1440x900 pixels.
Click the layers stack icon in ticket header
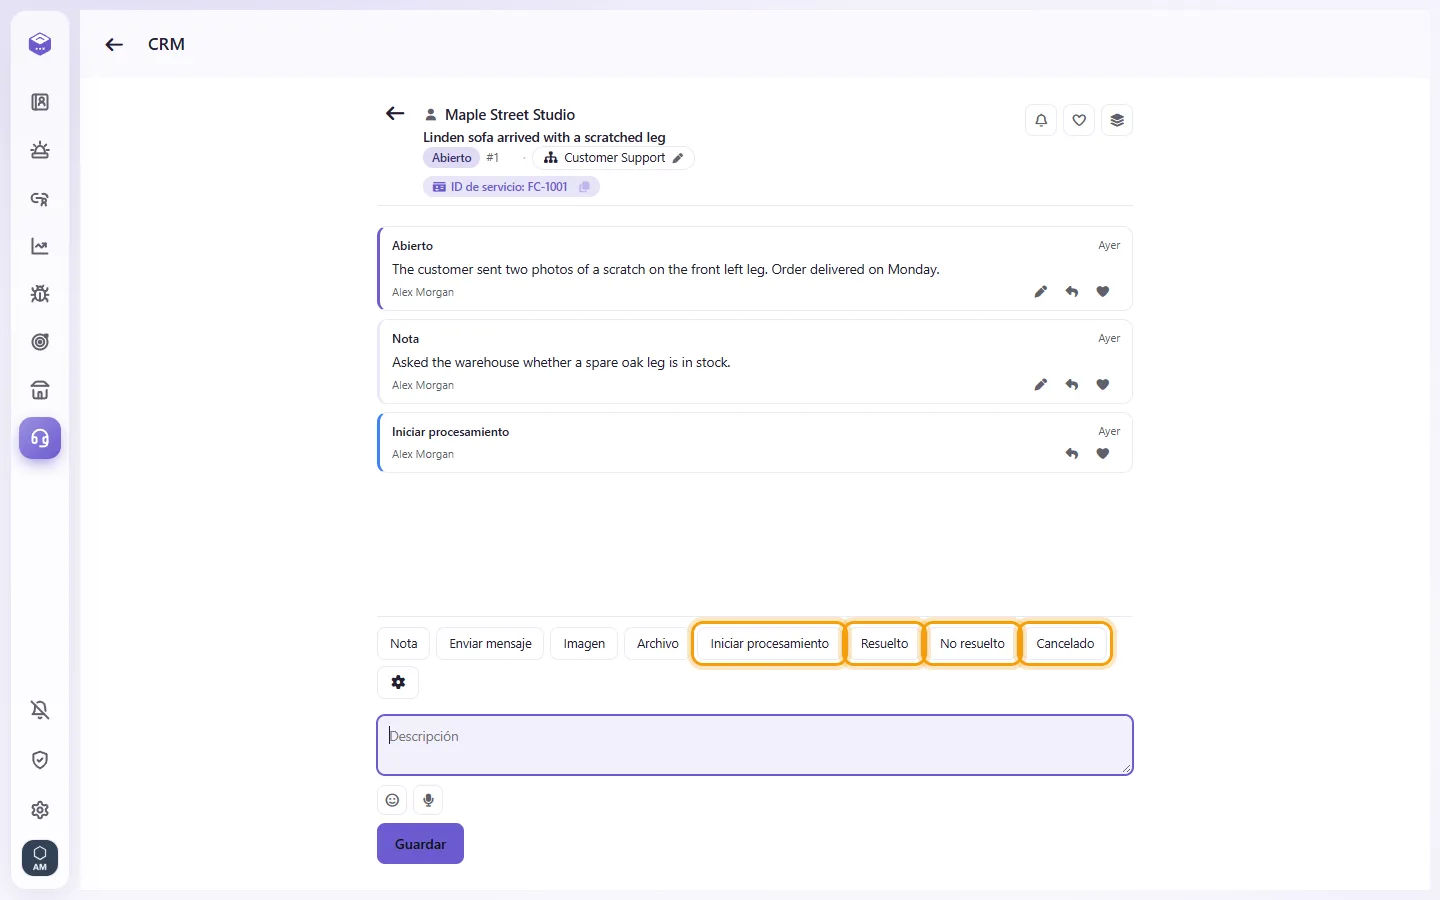(x=1117, y=120)
